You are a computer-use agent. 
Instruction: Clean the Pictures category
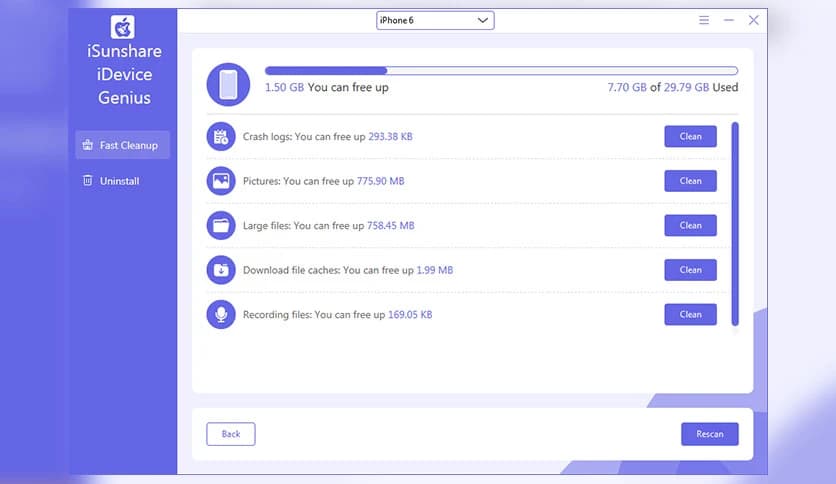690,181
